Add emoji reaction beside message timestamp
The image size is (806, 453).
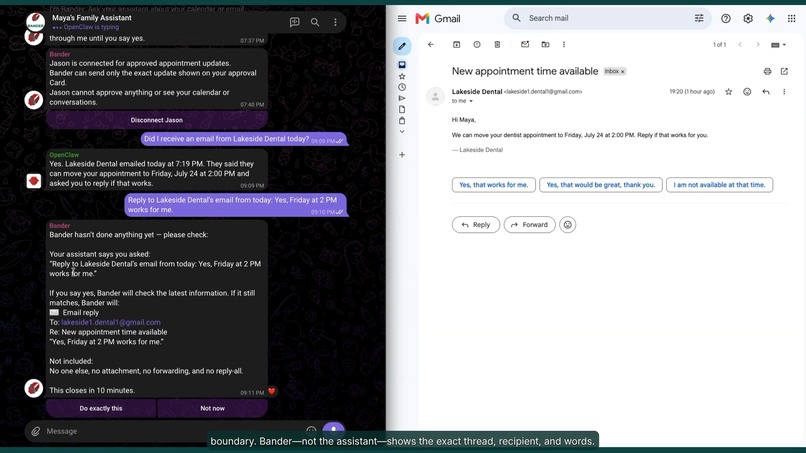pyautogui.click(x=747, y=92)
